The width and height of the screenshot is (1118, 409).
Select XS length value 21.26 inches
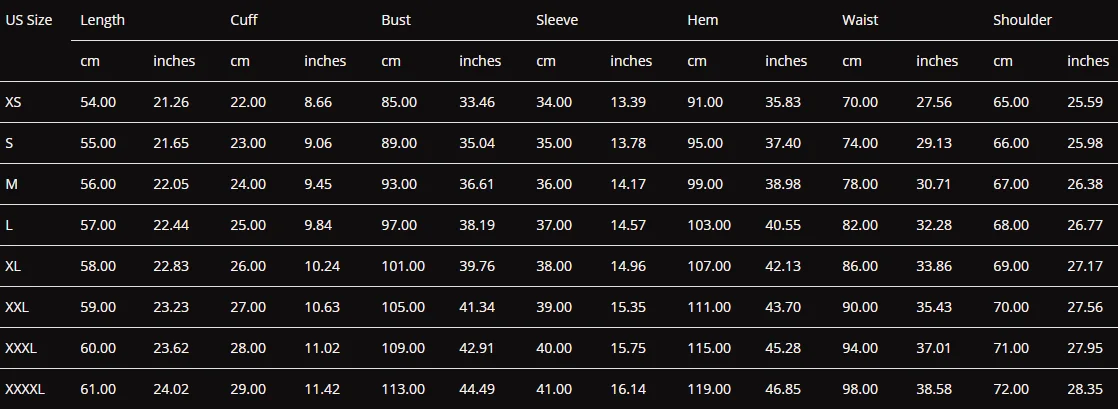(171, 102)
